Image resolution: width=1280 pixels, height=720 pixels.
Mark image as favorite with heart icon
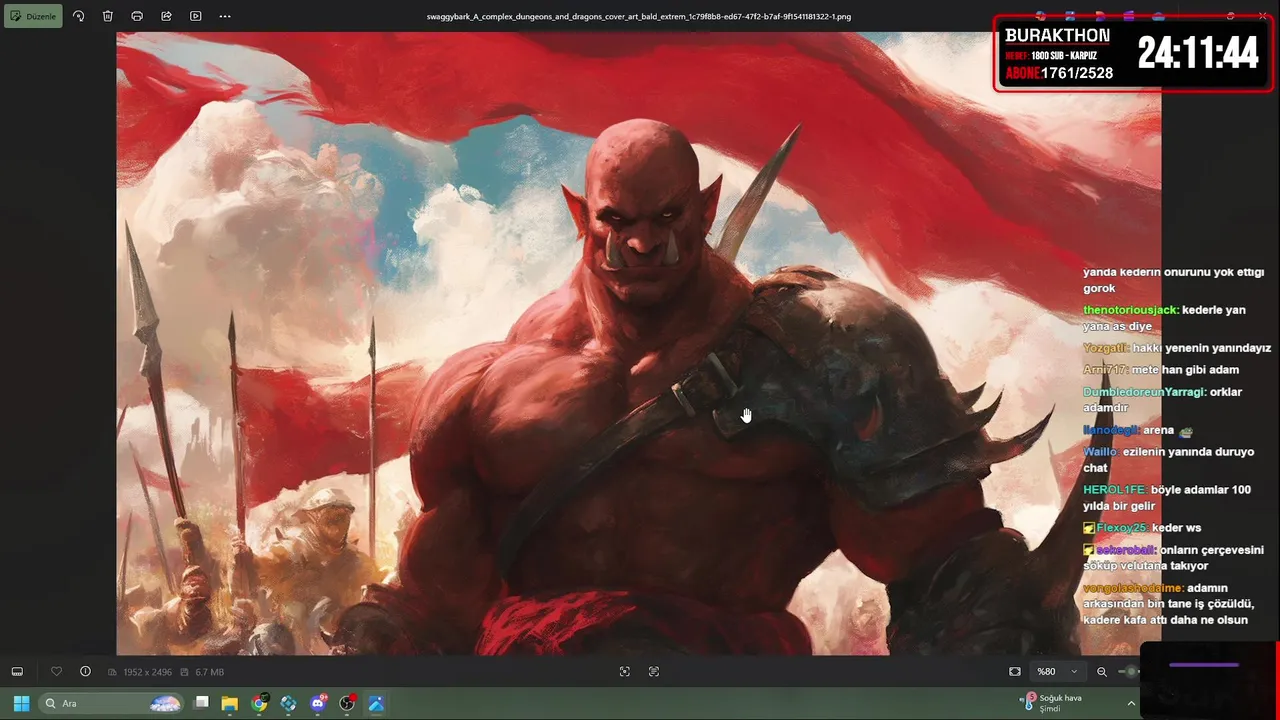point(56,672)
